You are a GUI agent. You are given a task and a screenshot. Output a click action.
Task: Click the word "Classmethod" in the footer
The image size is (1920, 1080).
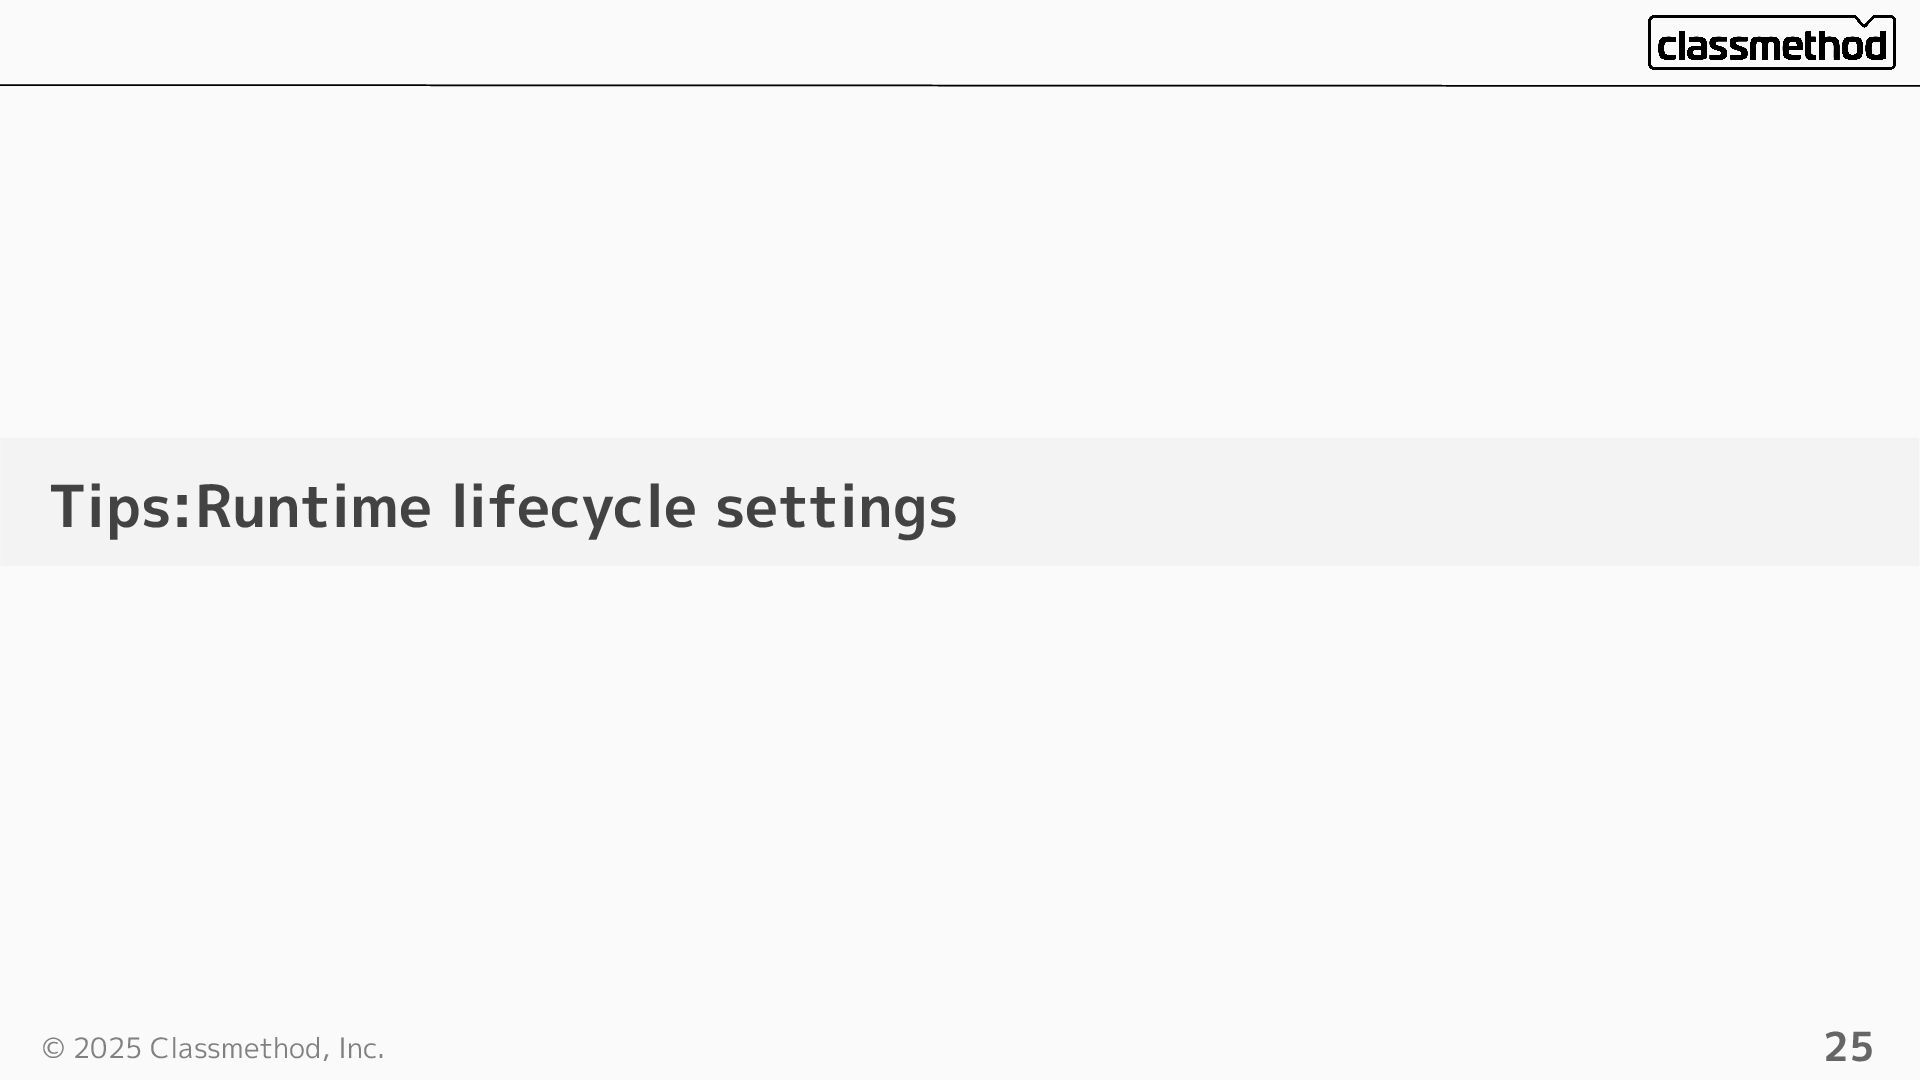[x=235, y=1048]
